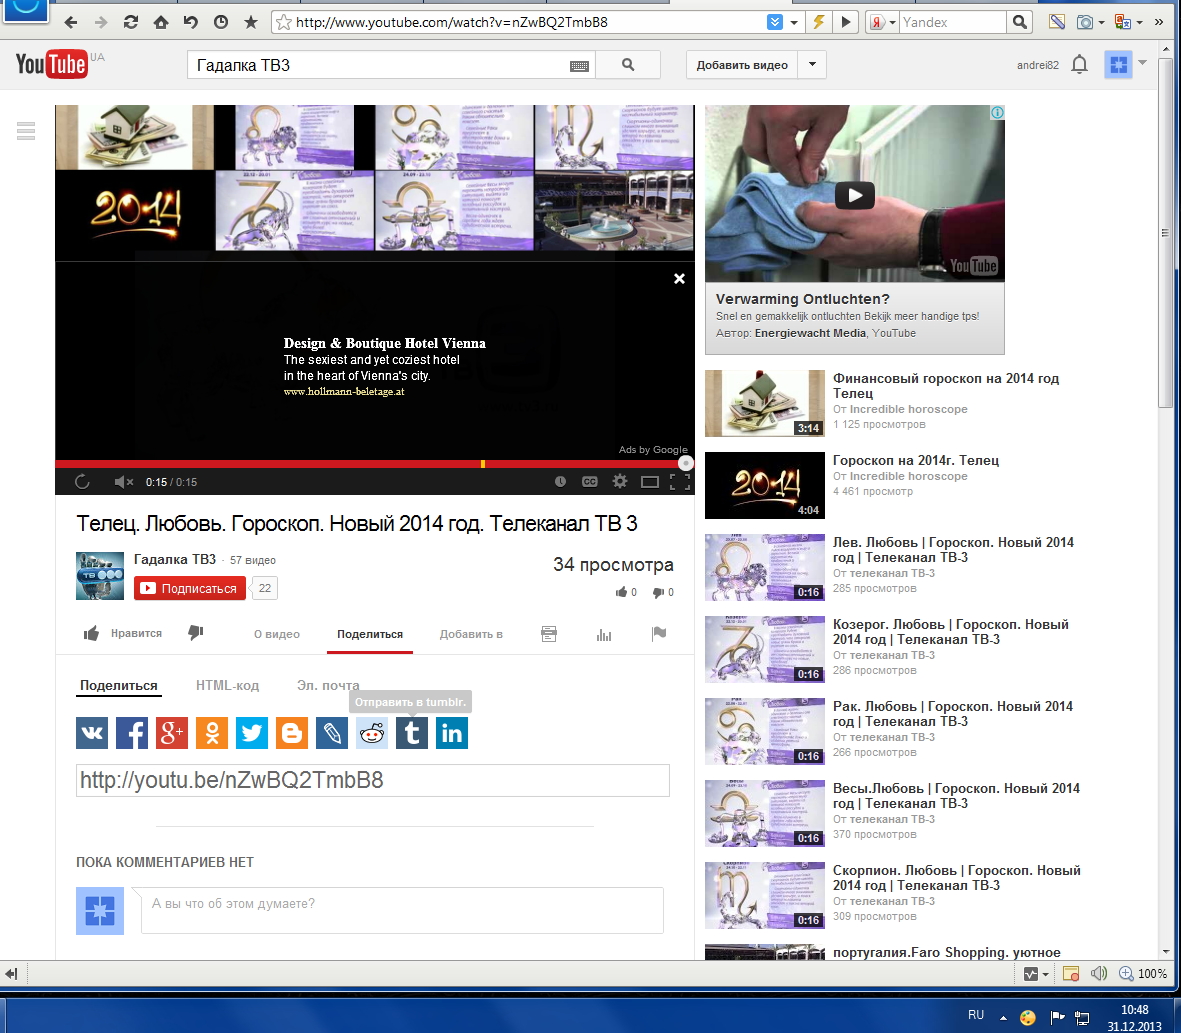This screenshot has width=1181, height=1033.
Task: Expand dropdown next to Добавить видео
Action: pos(812,65)
